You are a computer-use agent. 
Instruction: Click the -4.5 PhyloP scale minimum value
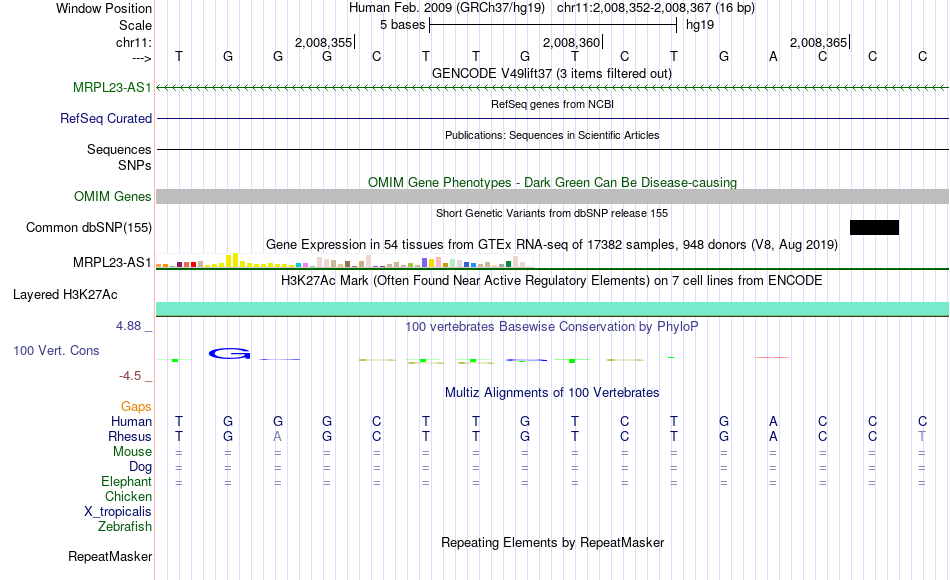point(130,376)
